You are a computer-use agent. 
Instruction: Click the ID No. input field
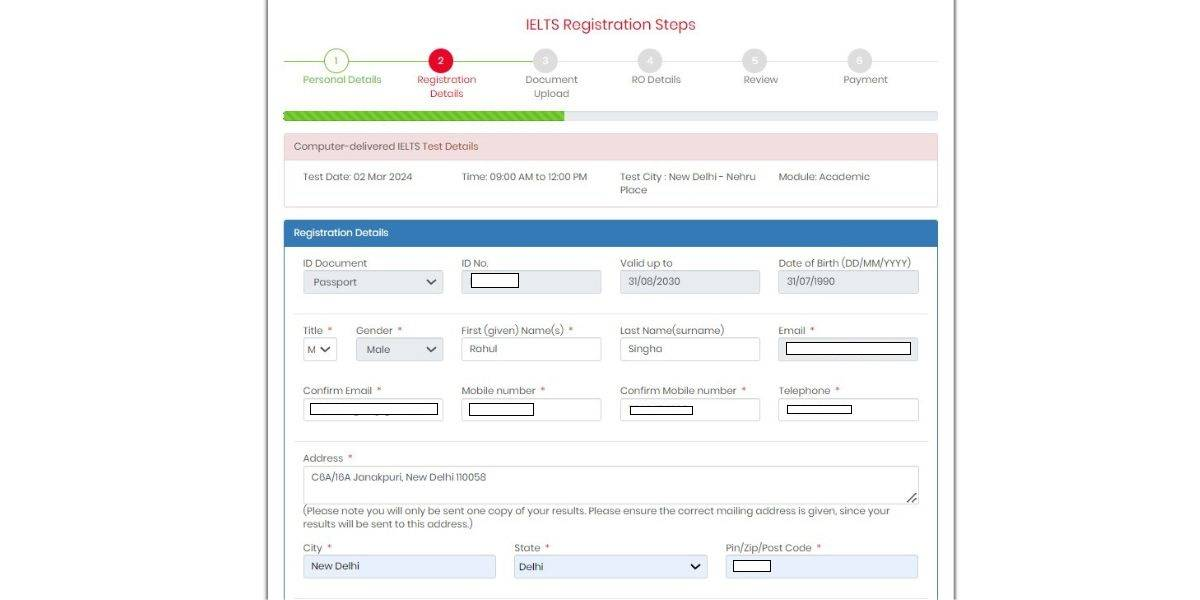click(531, 281)
